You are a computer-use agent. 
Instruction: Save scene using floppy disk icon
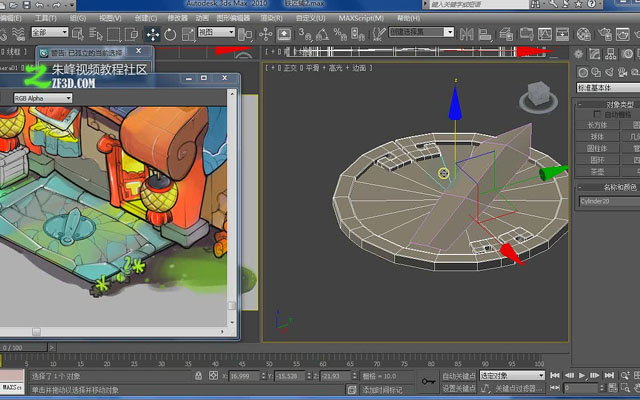[27, 5]
